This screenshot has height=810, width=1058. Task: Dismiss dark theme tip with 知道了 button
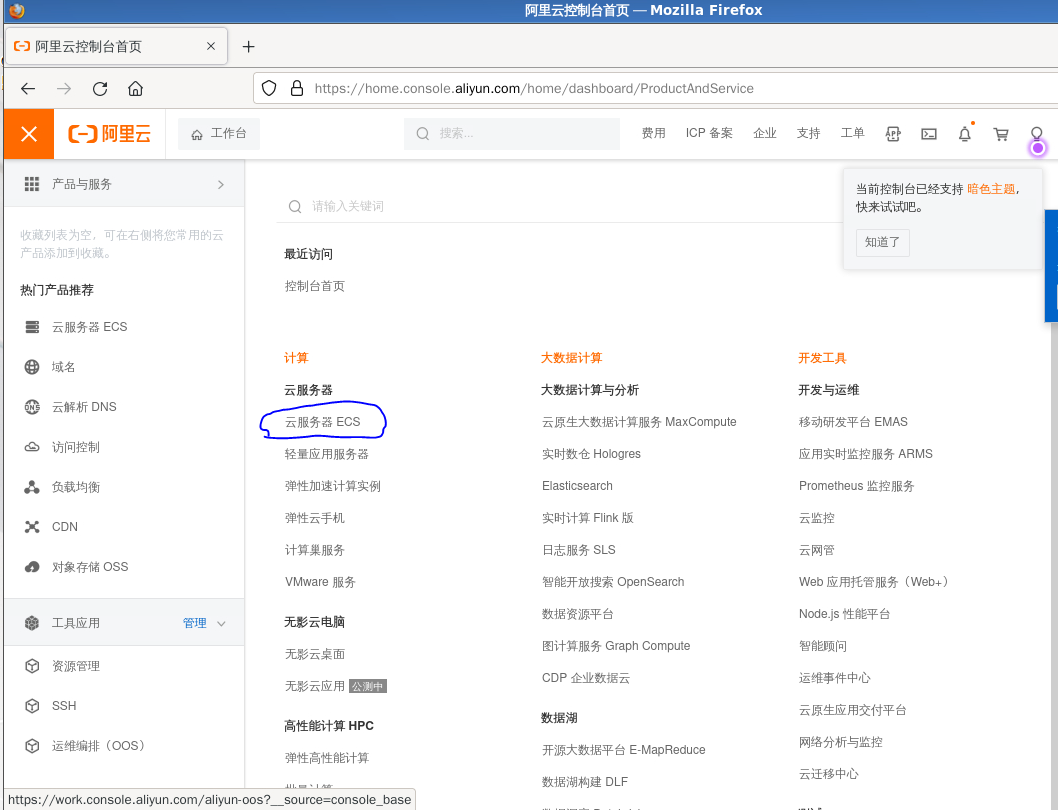(882, 242)
